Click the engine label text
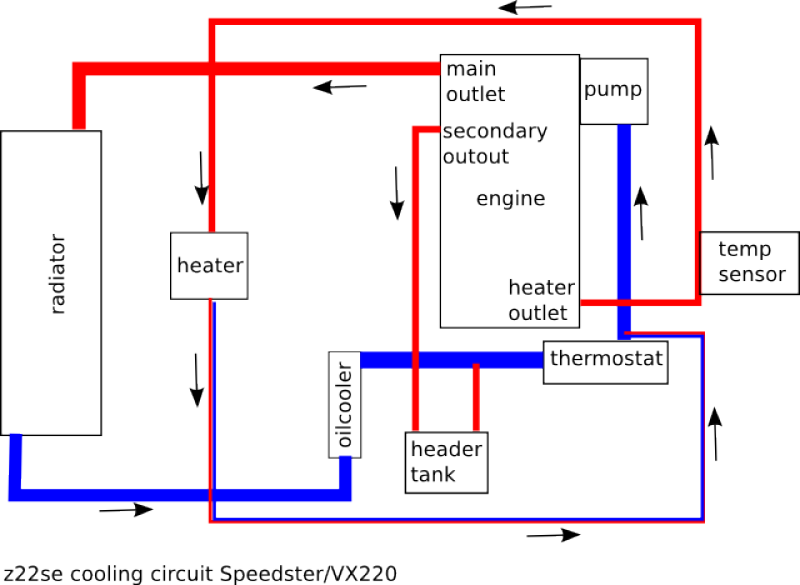The image size is (800, 585). click(x=510, y=199)
